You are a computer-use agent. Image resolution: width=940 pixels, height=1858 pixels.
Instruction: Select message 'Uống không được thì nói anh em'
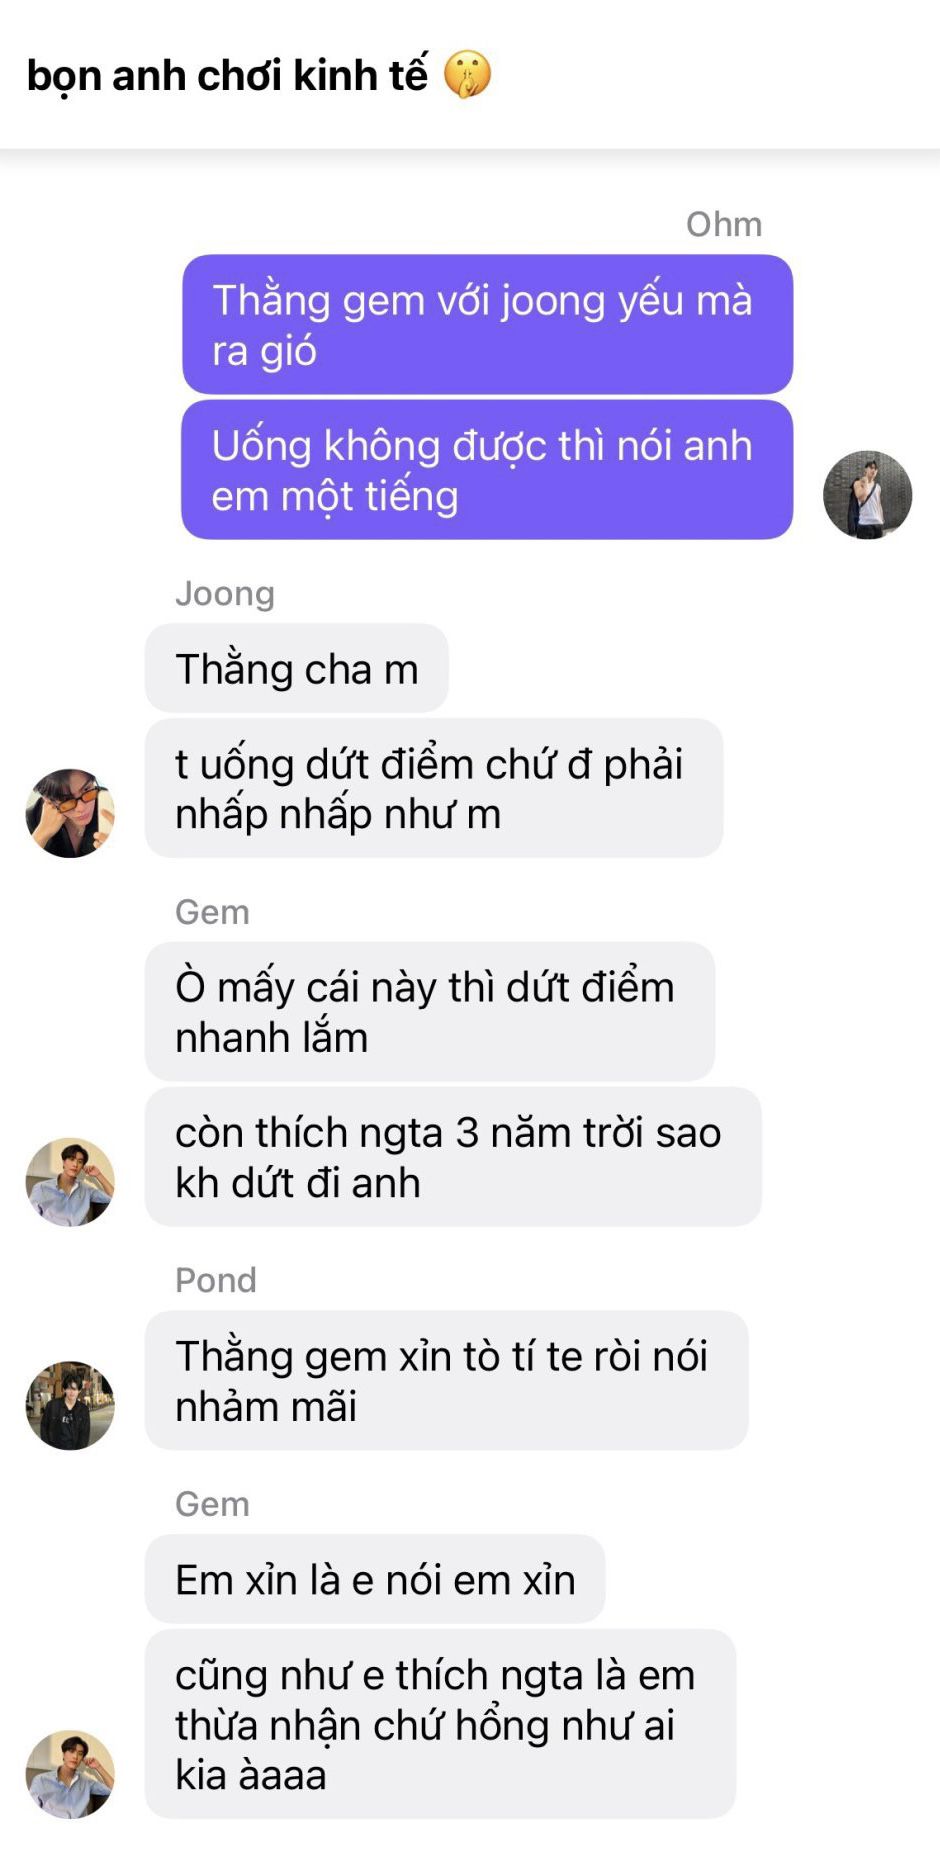[487, 470]
